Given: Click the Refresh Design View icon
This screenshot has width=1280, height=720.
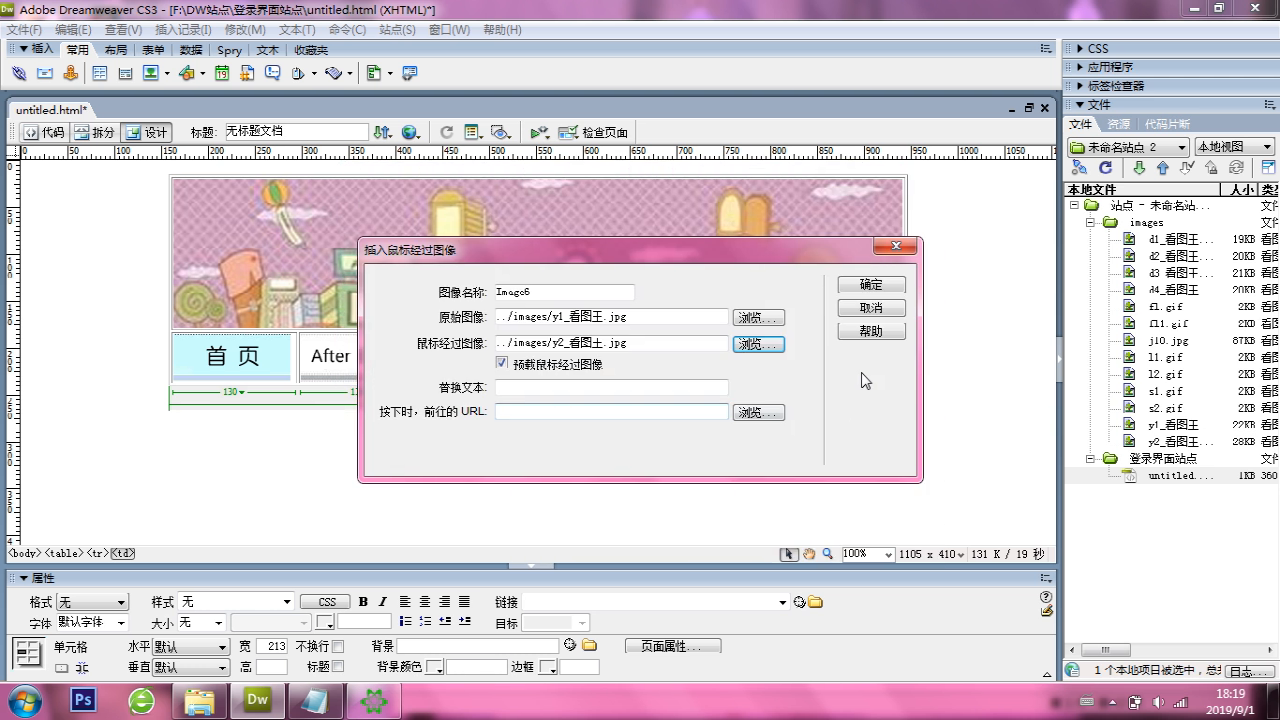Looking at the screenshot, I should [x=446, y=132].
